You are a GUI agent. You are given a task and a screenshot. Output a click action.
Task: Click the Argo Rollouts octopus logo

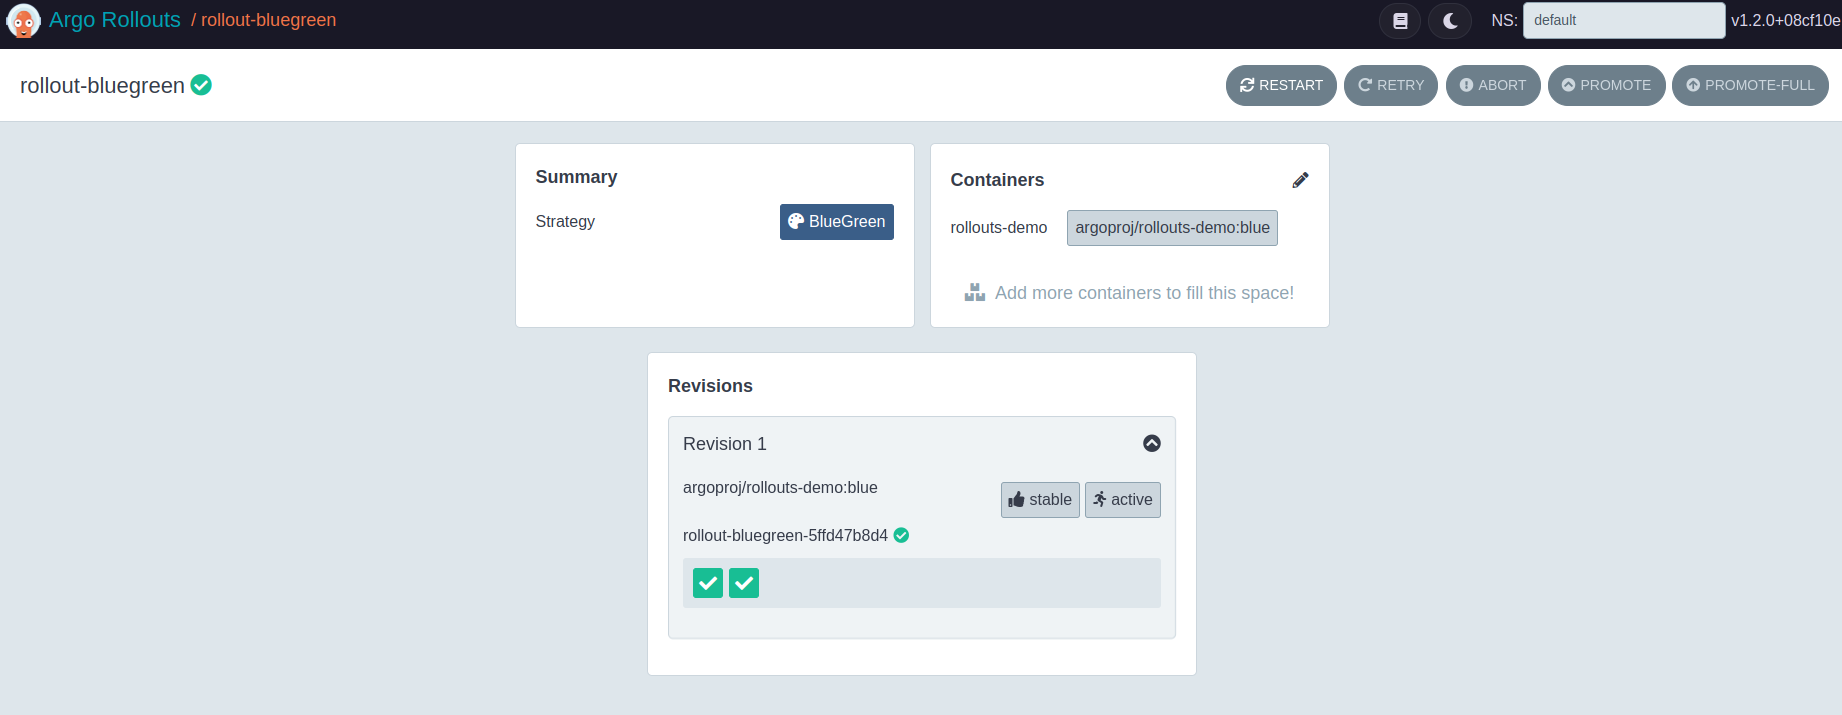click(x=23, y=20)
